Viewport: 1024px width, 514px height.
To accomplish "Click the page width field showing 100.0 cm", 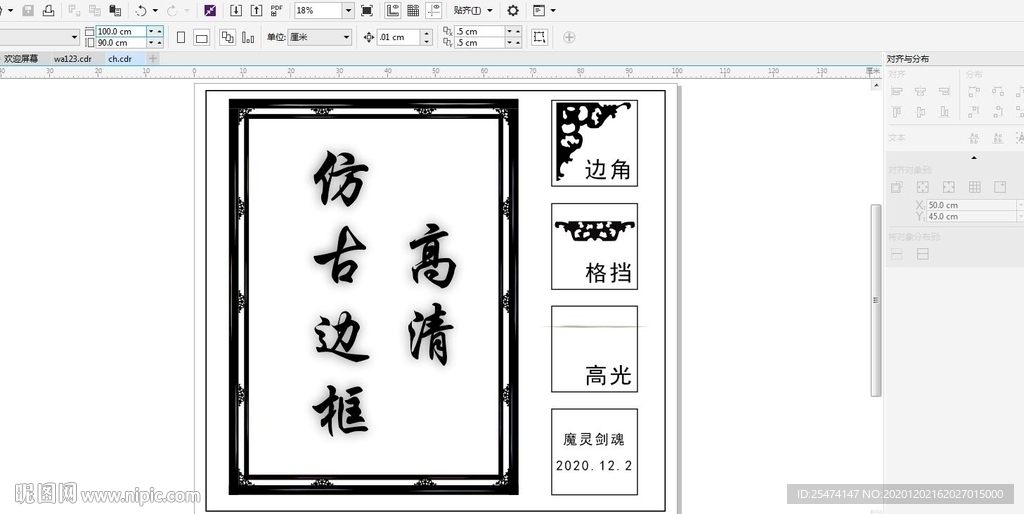I will 120,31.
